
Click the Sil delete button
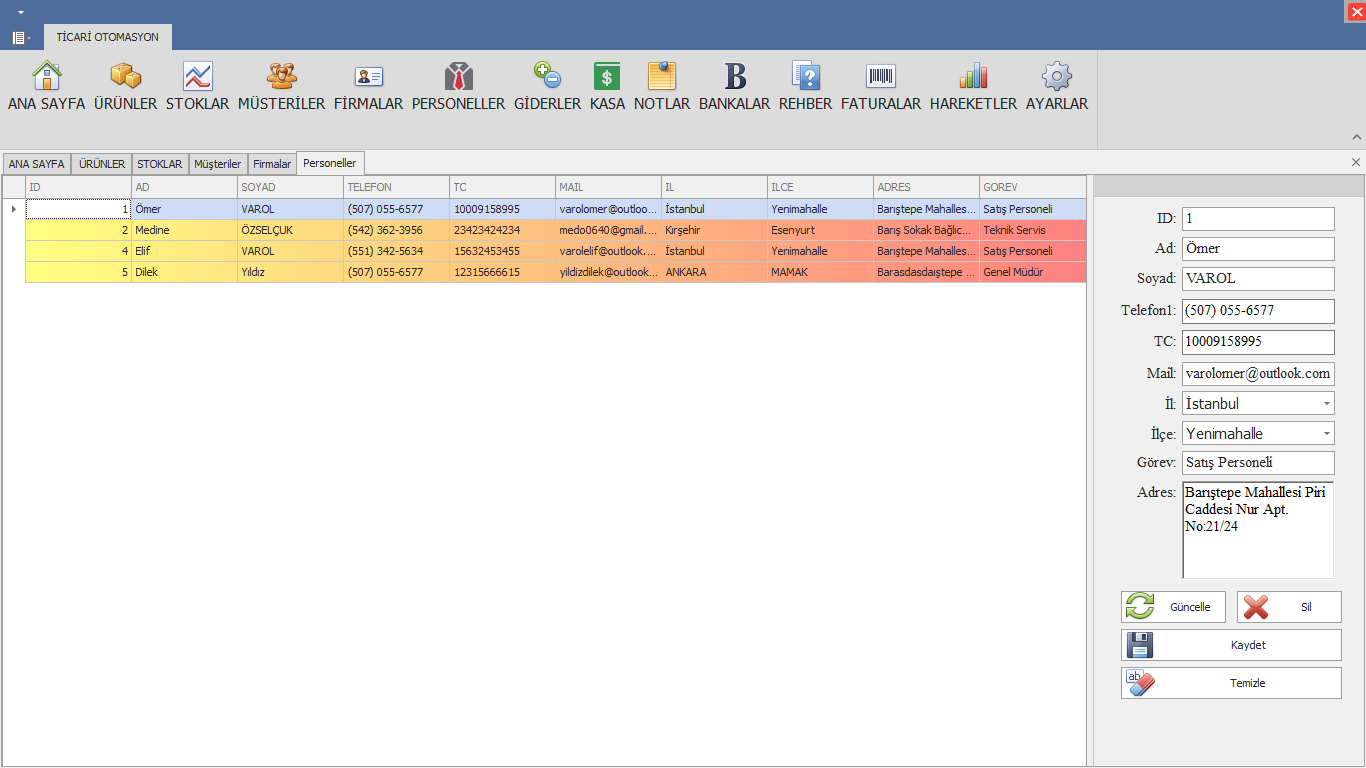tap(1289, 607)
